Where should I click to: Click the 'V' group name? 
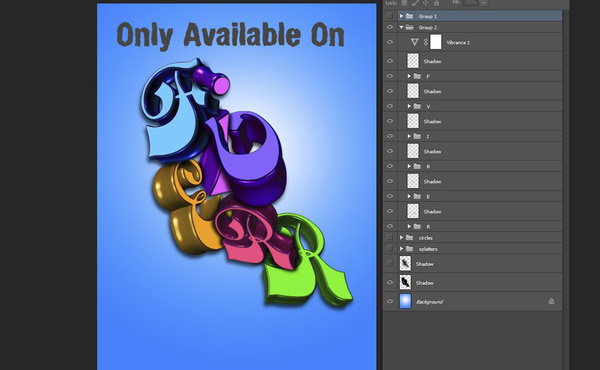428,106
